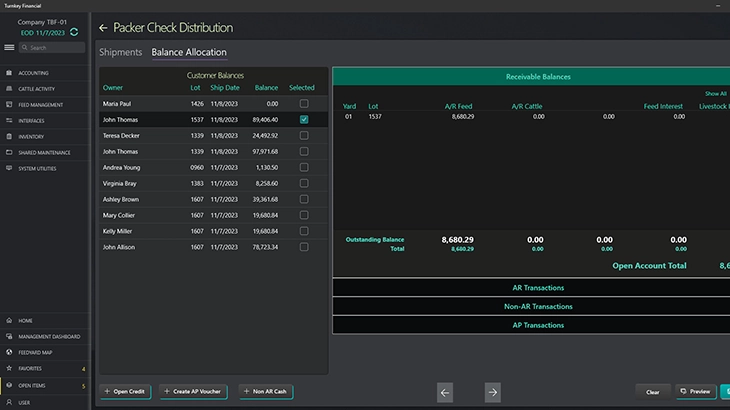The width and height of the screenshot is (730, 410).
Task: Click the Open Items icon
Action: [9, 385]
